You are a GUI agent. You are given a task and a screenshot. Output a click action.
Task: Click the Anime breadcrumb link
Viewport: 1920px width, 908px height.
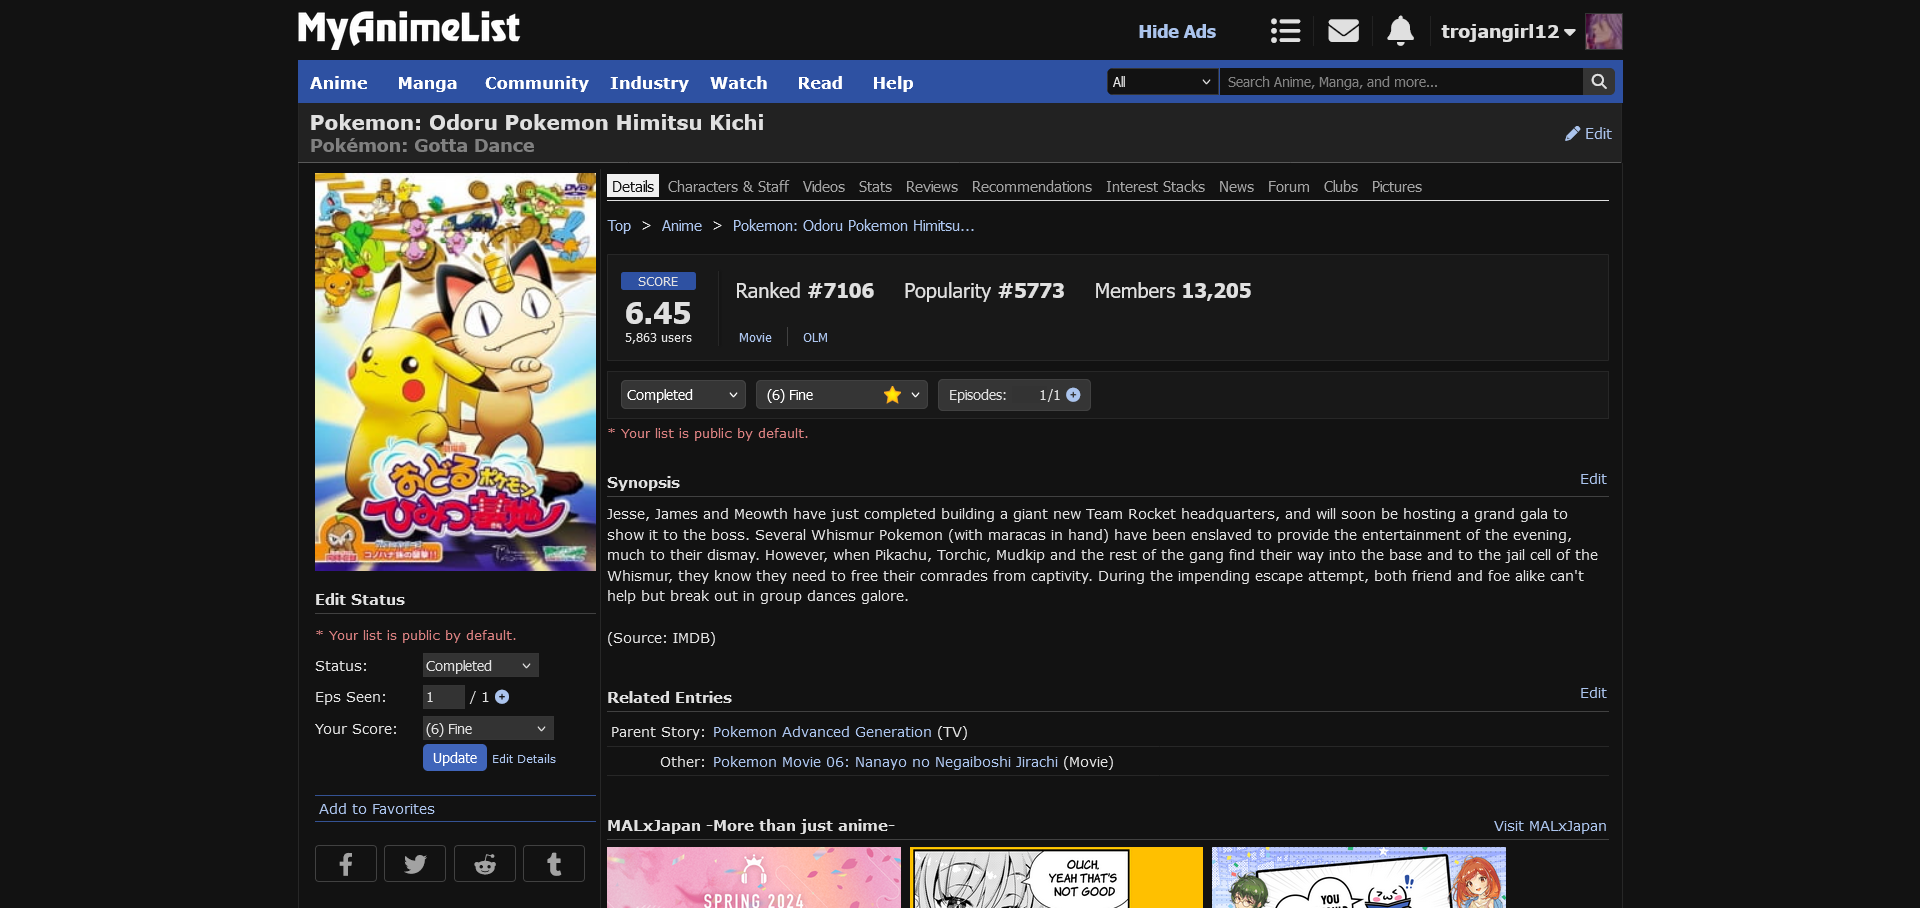pos(682,226)
